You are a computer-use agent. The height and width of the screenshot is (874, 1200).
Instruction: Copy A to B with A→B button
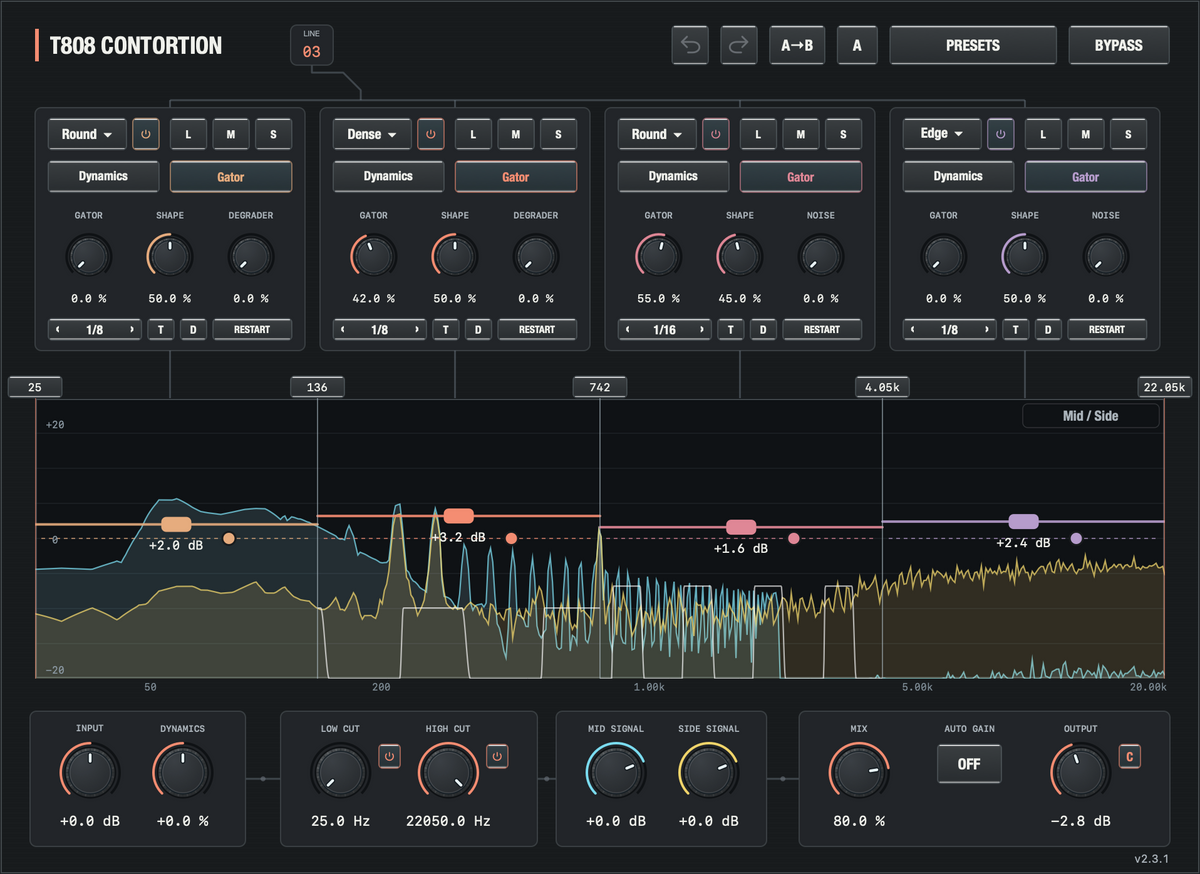(x=797, y=45)
